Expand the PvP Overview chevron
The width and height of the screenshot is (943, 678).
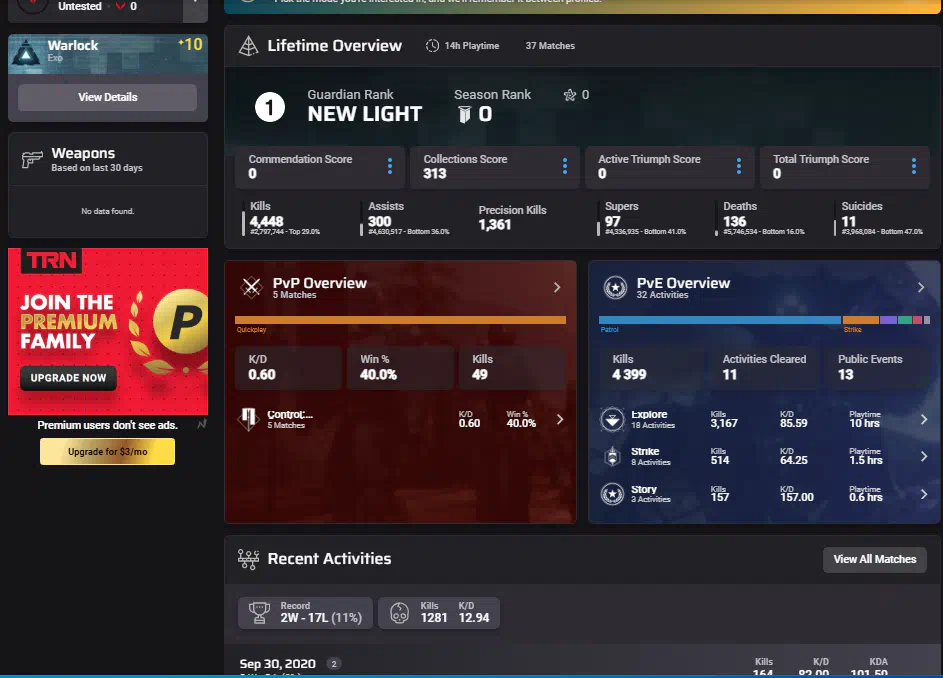[x=557, y=288]
